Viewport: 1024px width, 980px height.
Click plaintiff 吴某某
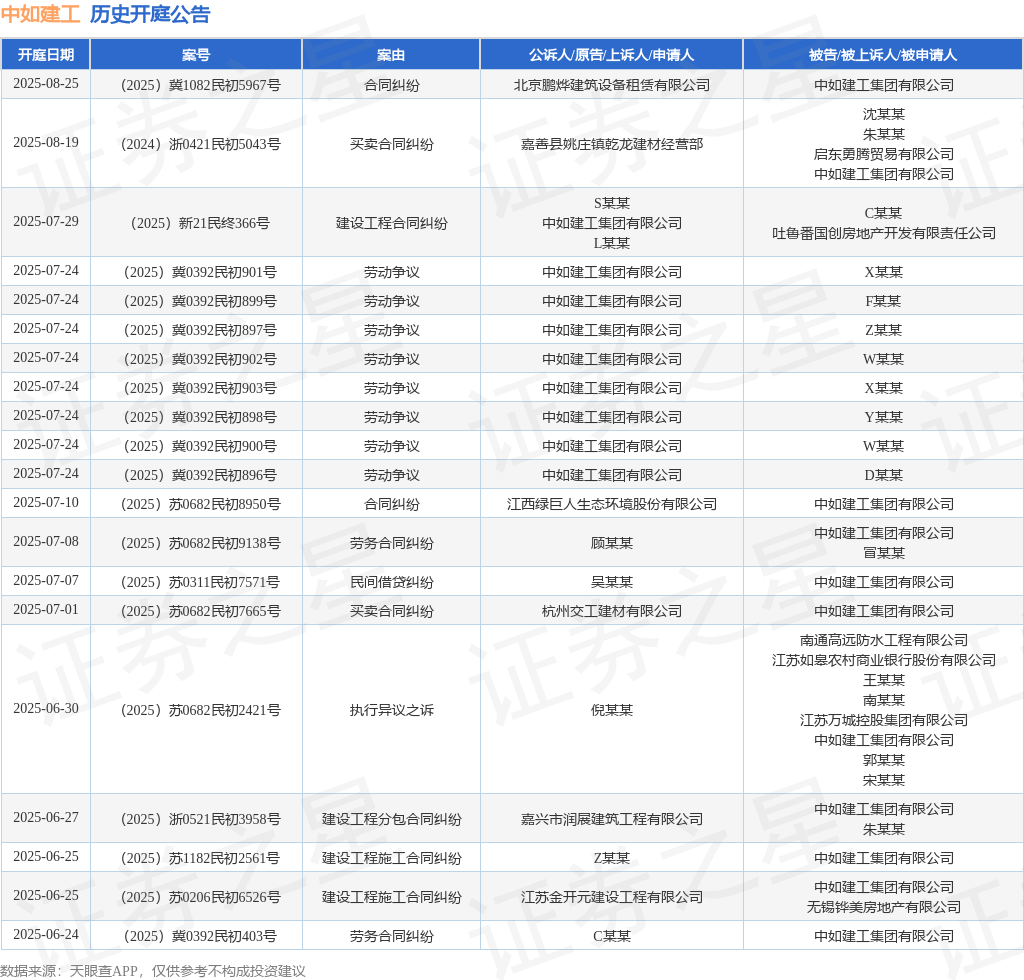point(611,582)
